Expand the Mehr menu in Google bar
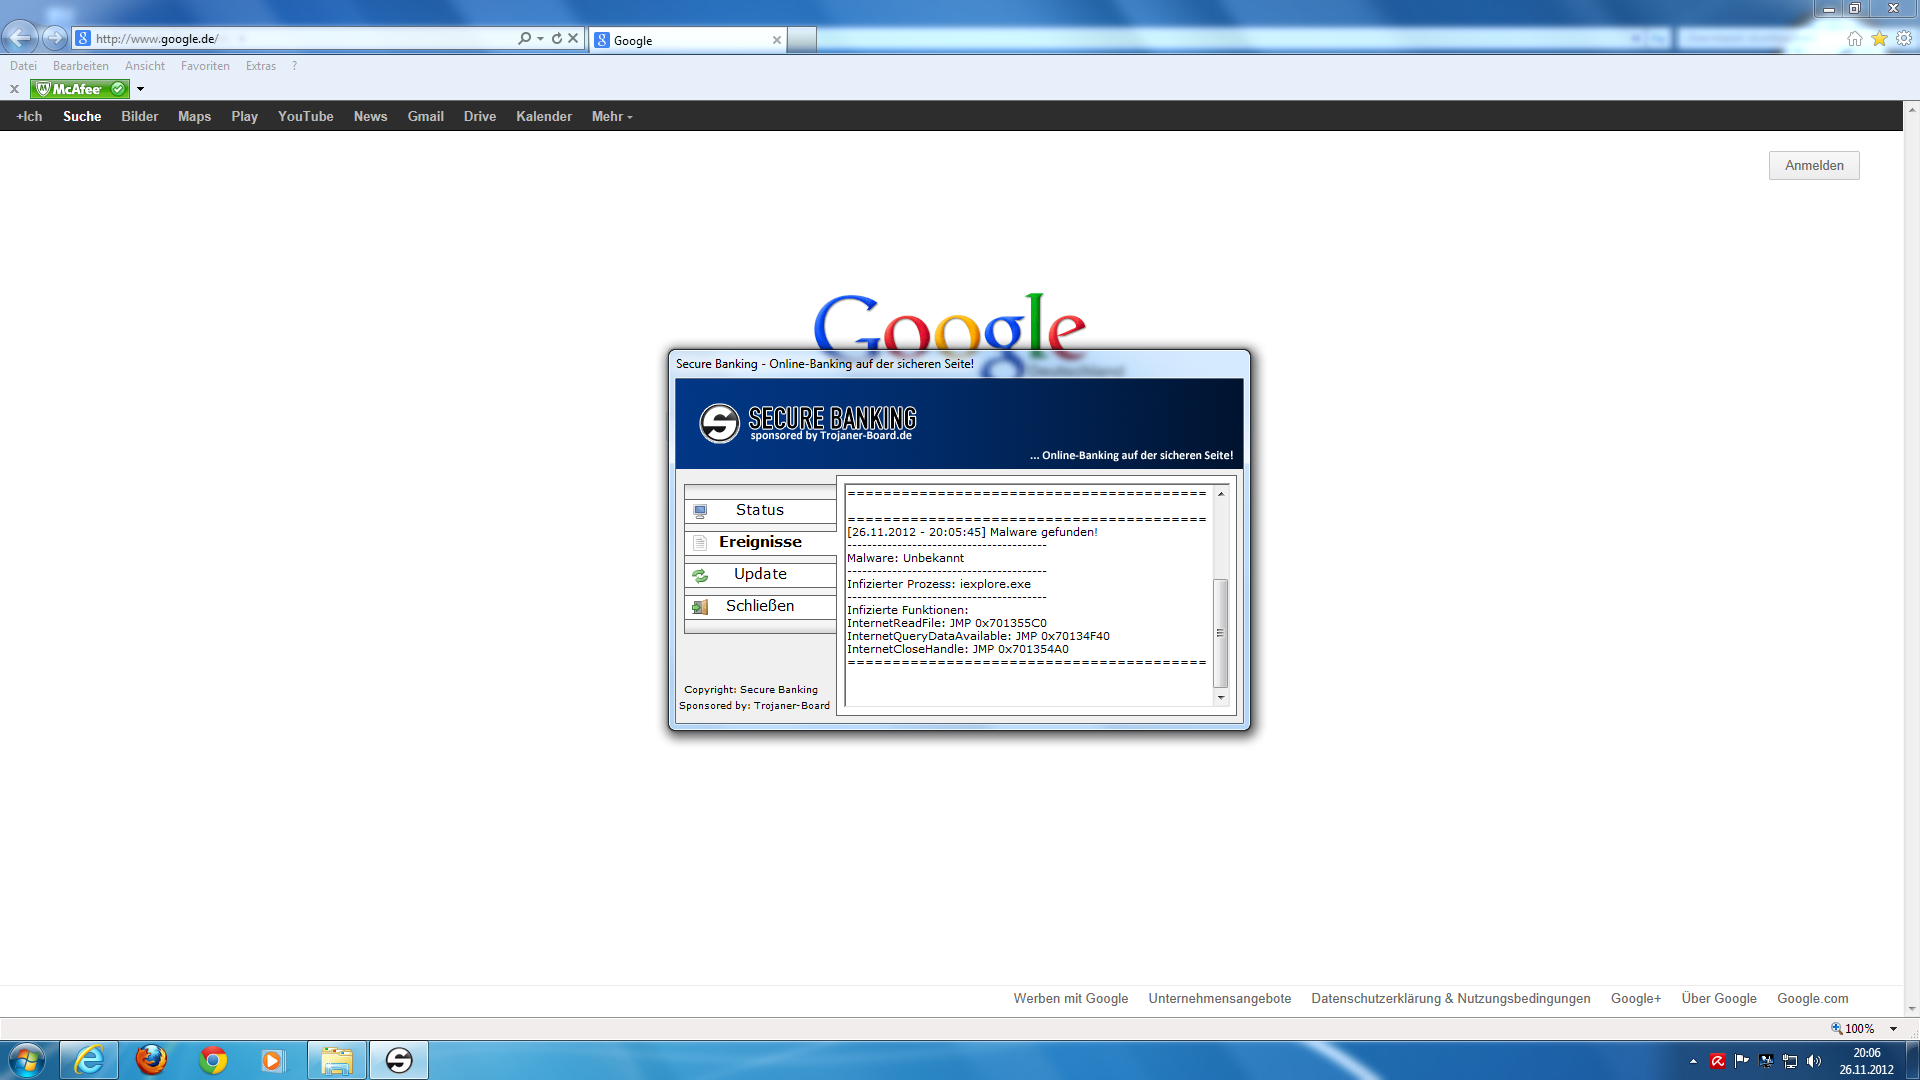This screenshot has width=1920, height=1080. (611, 117)
